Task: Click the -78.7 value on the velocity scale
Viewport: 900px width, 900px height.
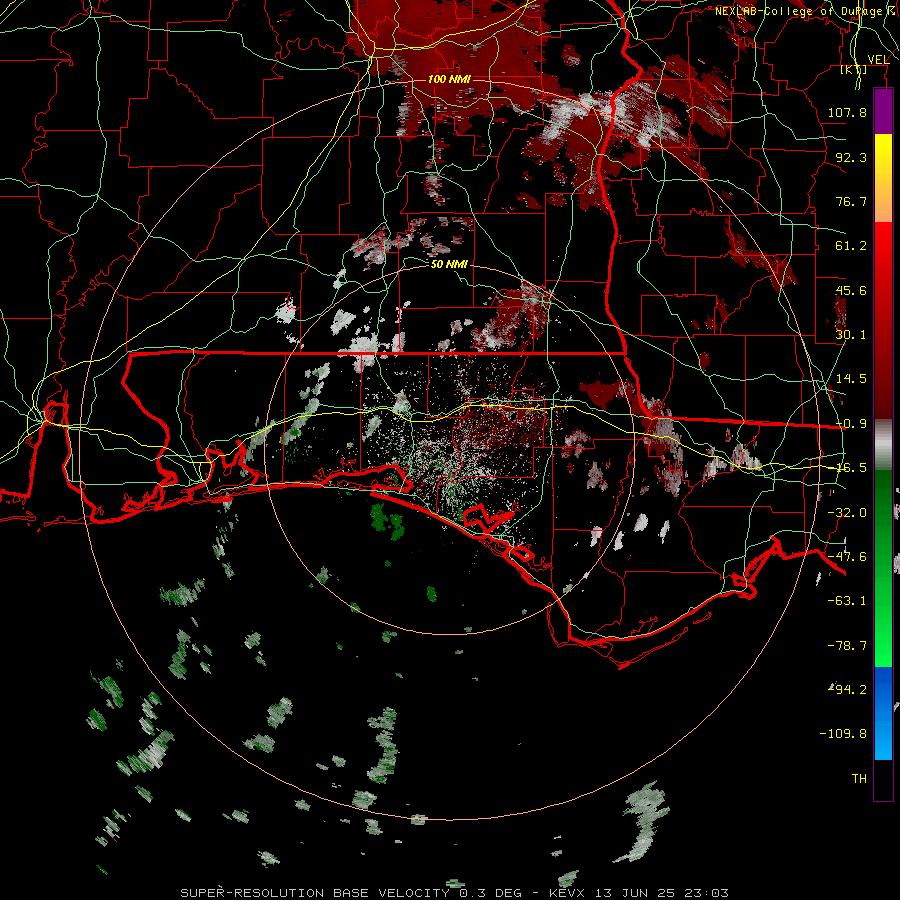Action: tap(847, 645)
